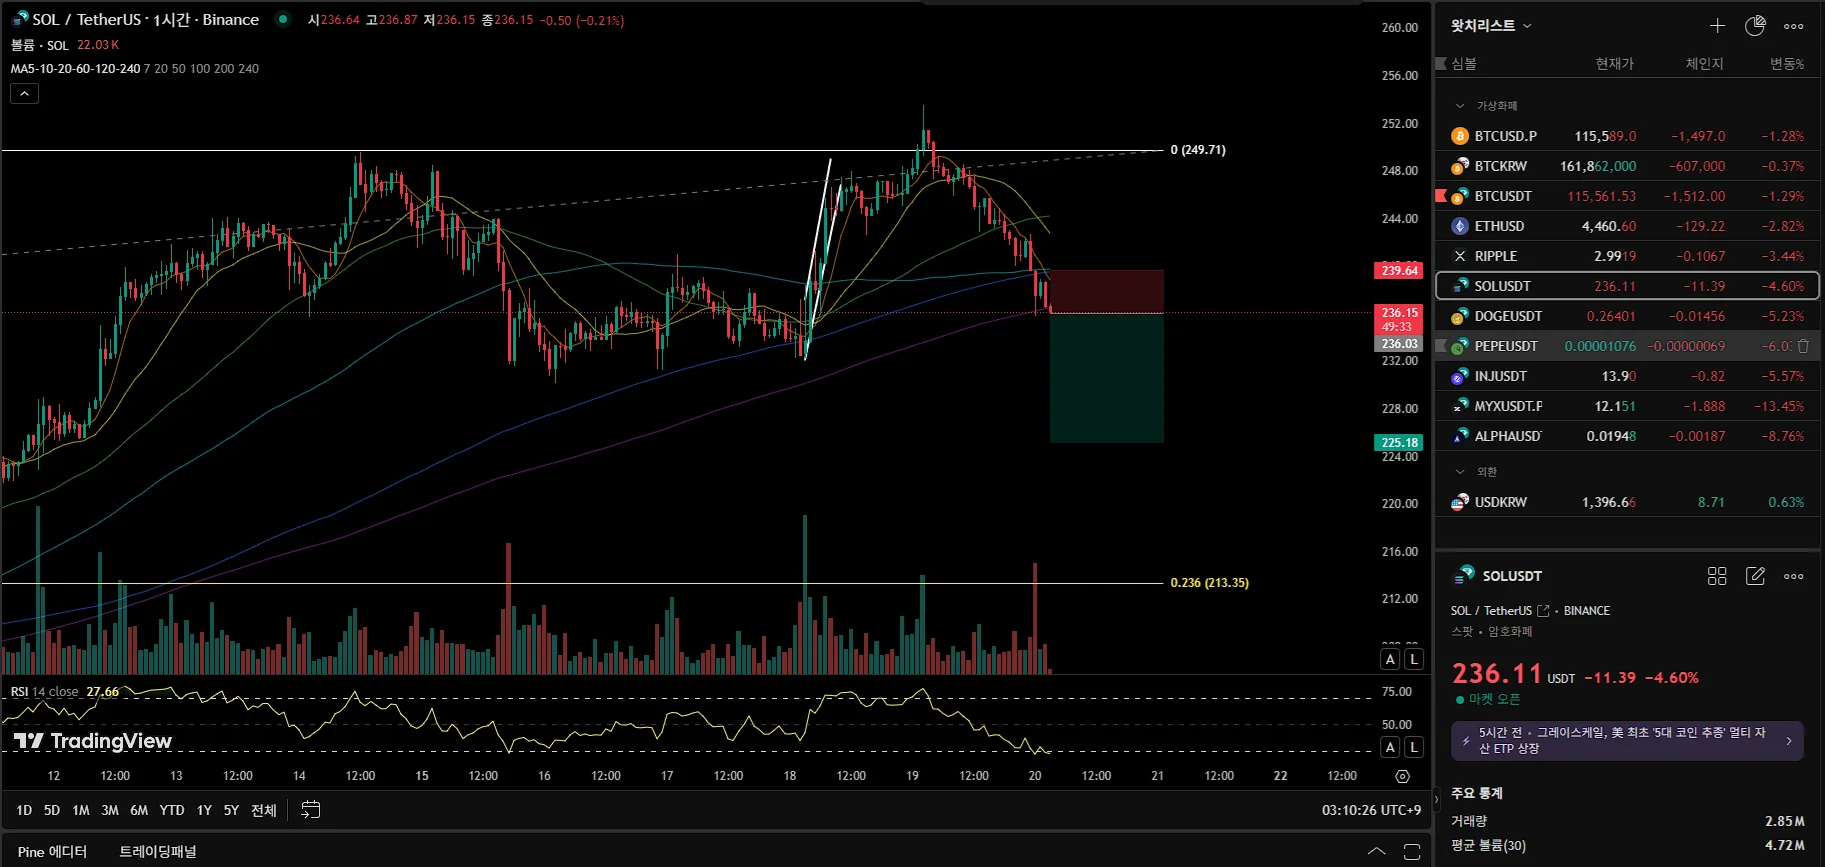Click the BTCUSD.P bitcoin icon

coord(1460,136)
